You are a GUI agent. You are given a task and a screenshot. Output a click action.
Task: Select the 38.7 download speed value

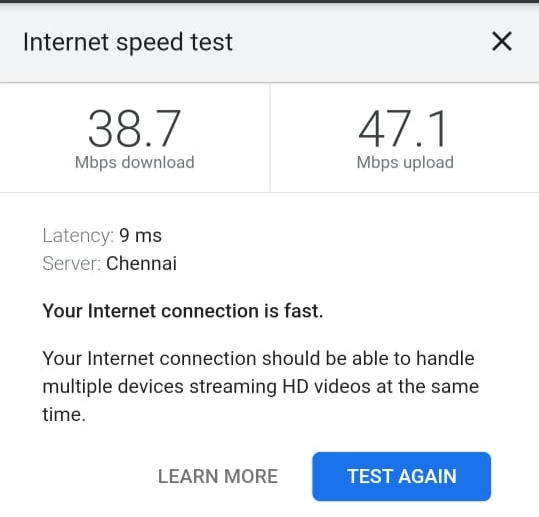(x=134, y=129)
